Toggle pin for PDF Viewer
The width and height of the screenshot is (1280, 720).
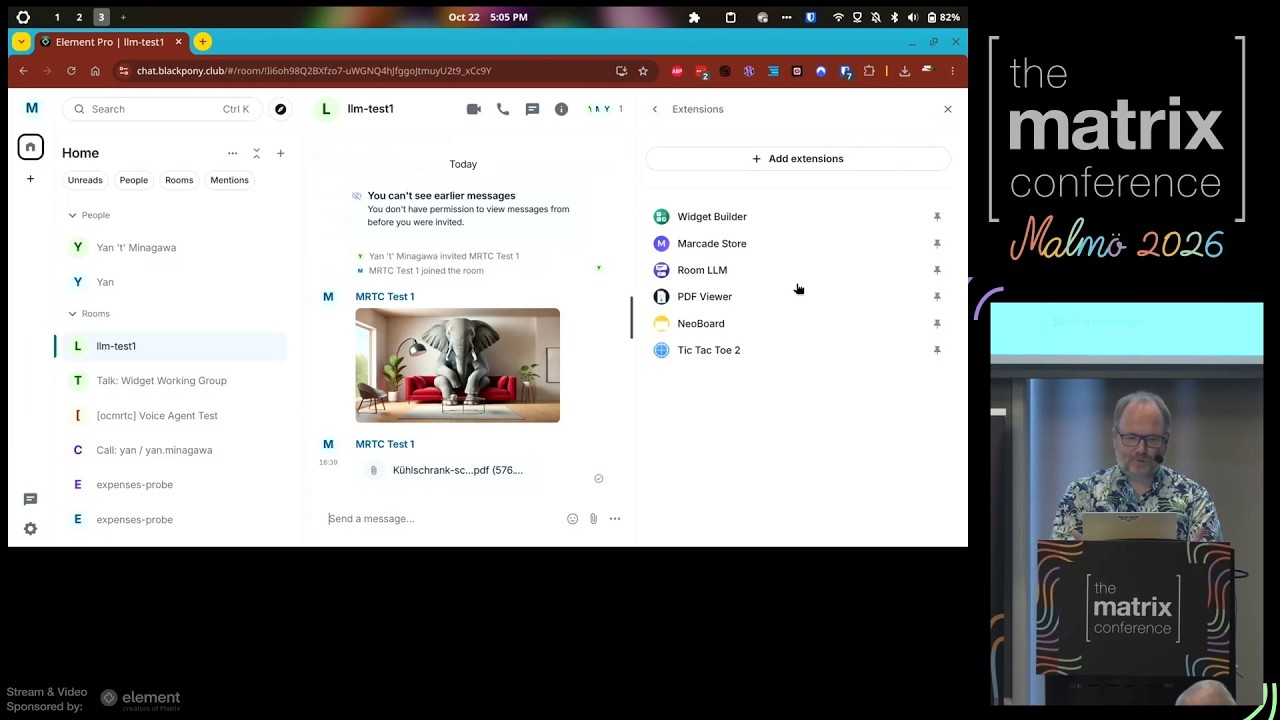point(937,297)
